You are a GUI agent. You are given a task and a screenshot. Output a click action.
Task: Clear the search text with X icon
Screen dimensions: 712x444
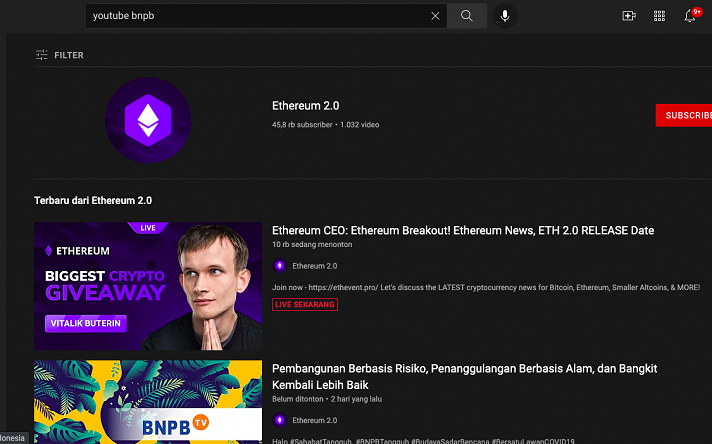[x=435, y=16]
